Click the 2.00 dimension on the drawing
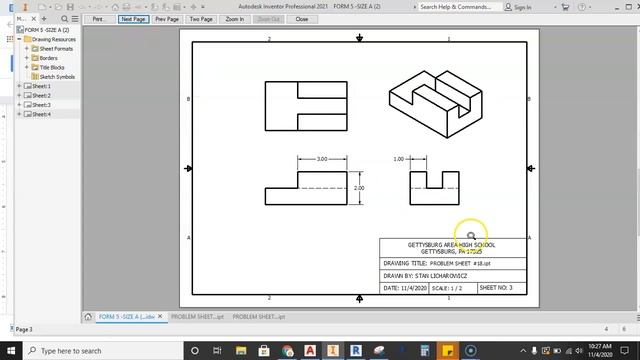 359,188
